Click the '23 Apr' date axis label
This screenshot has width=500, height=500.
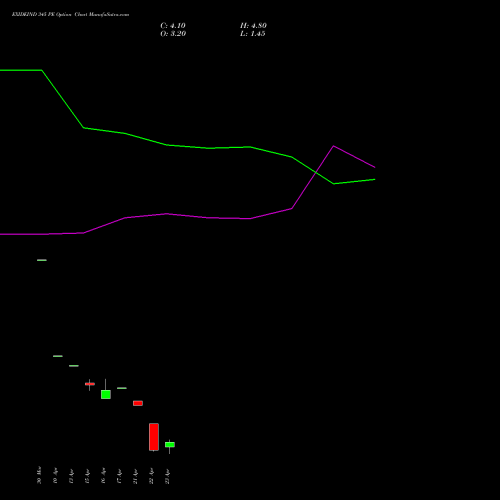(167, 476)
